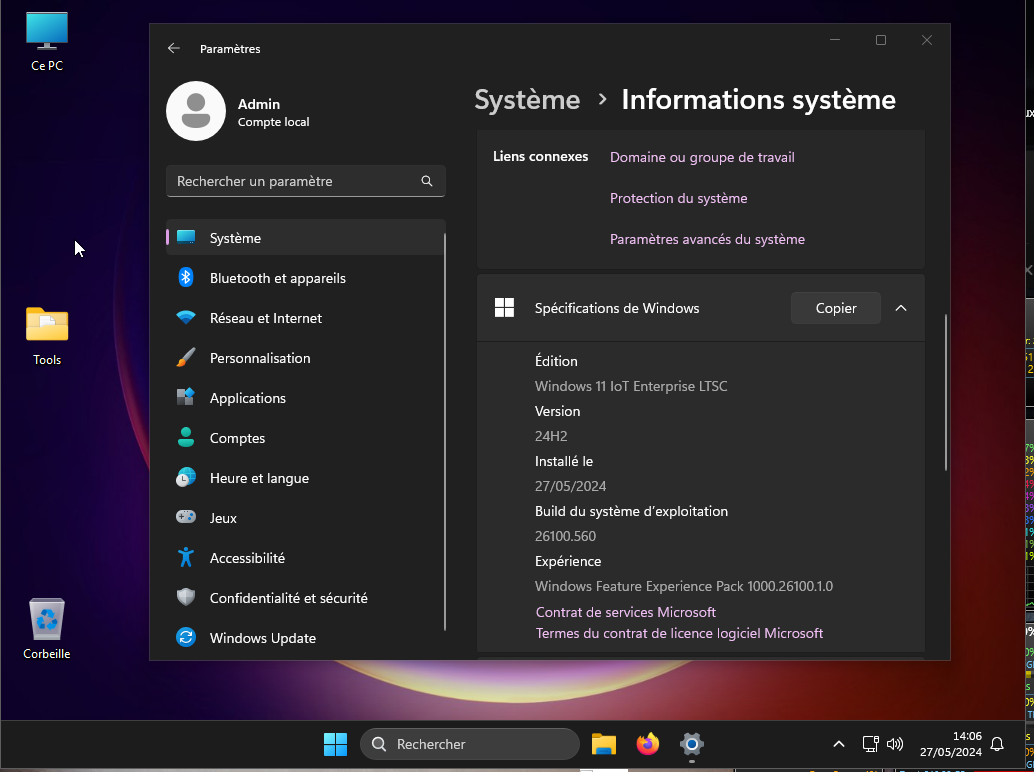Click the Windows 11 IoT Enterprise LTSC edition text
The height and width of the screenshot is (772, 1034).
click(631, 386)
